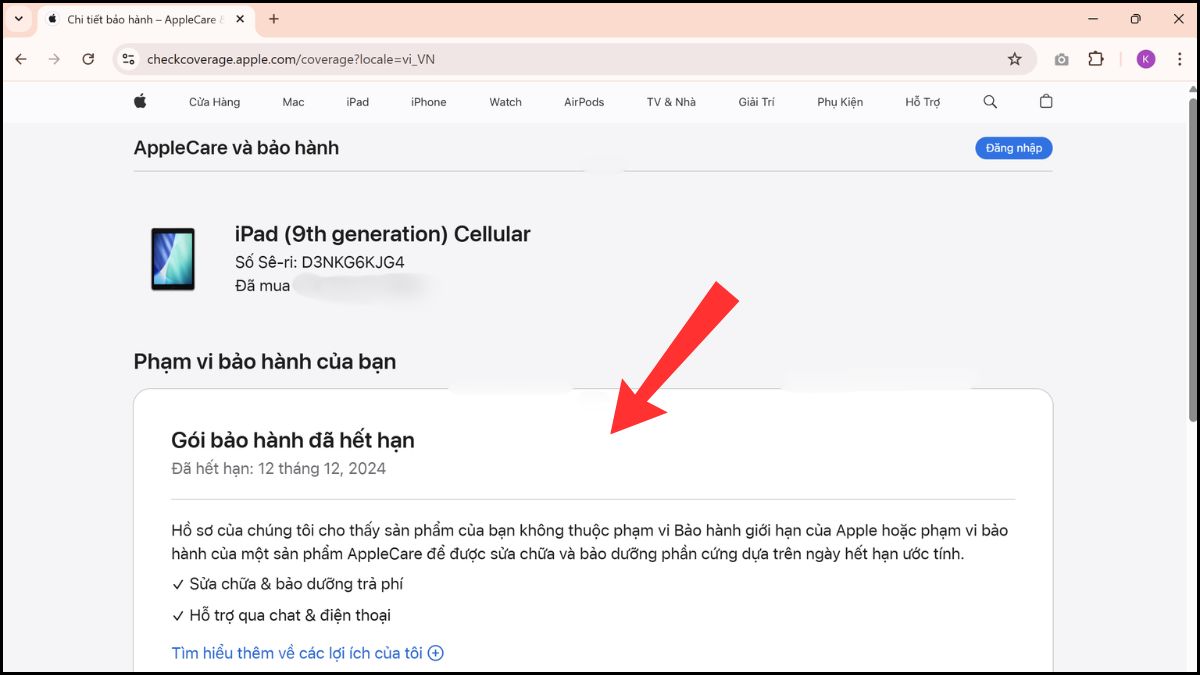
Task: Click the Google Lens camera icon
Action: (1061, 58)
